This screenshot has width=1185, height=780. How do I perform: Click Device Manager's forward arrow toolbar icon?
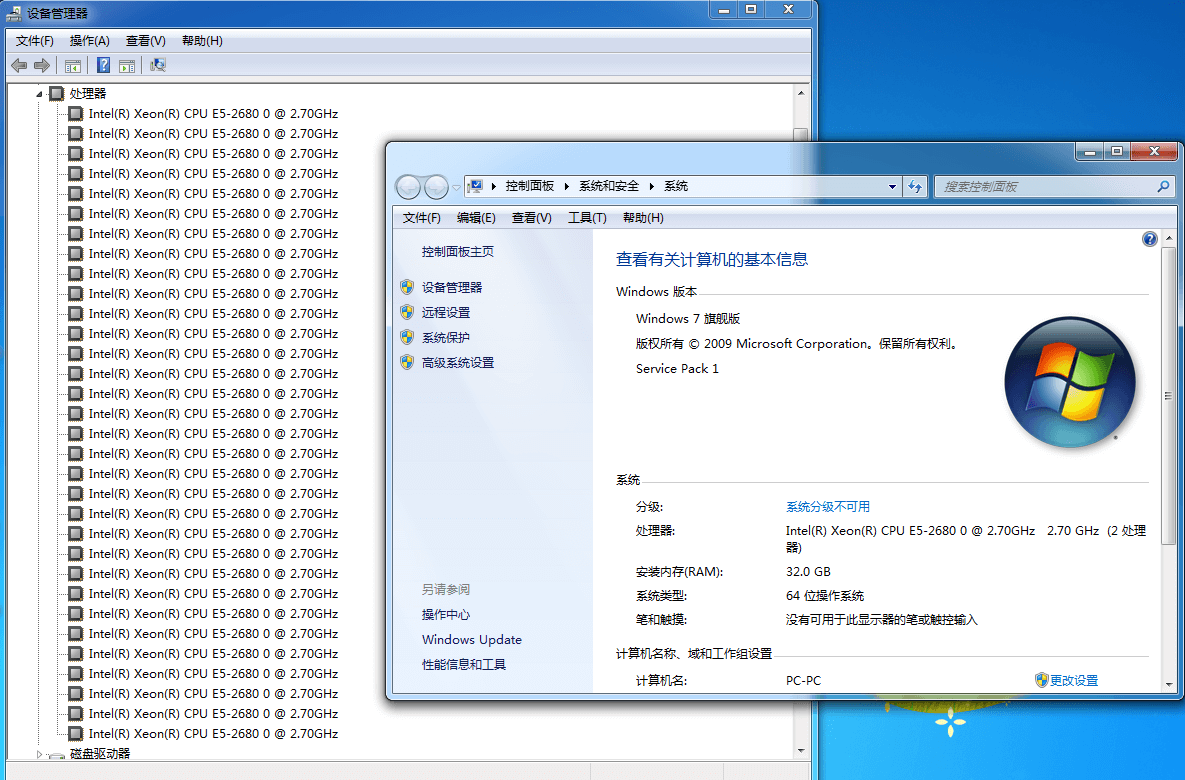[42, 66]
